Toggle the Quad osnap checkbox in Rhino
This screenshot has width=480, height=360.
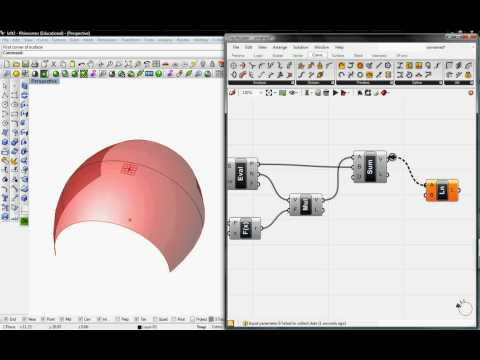(155, 319)
